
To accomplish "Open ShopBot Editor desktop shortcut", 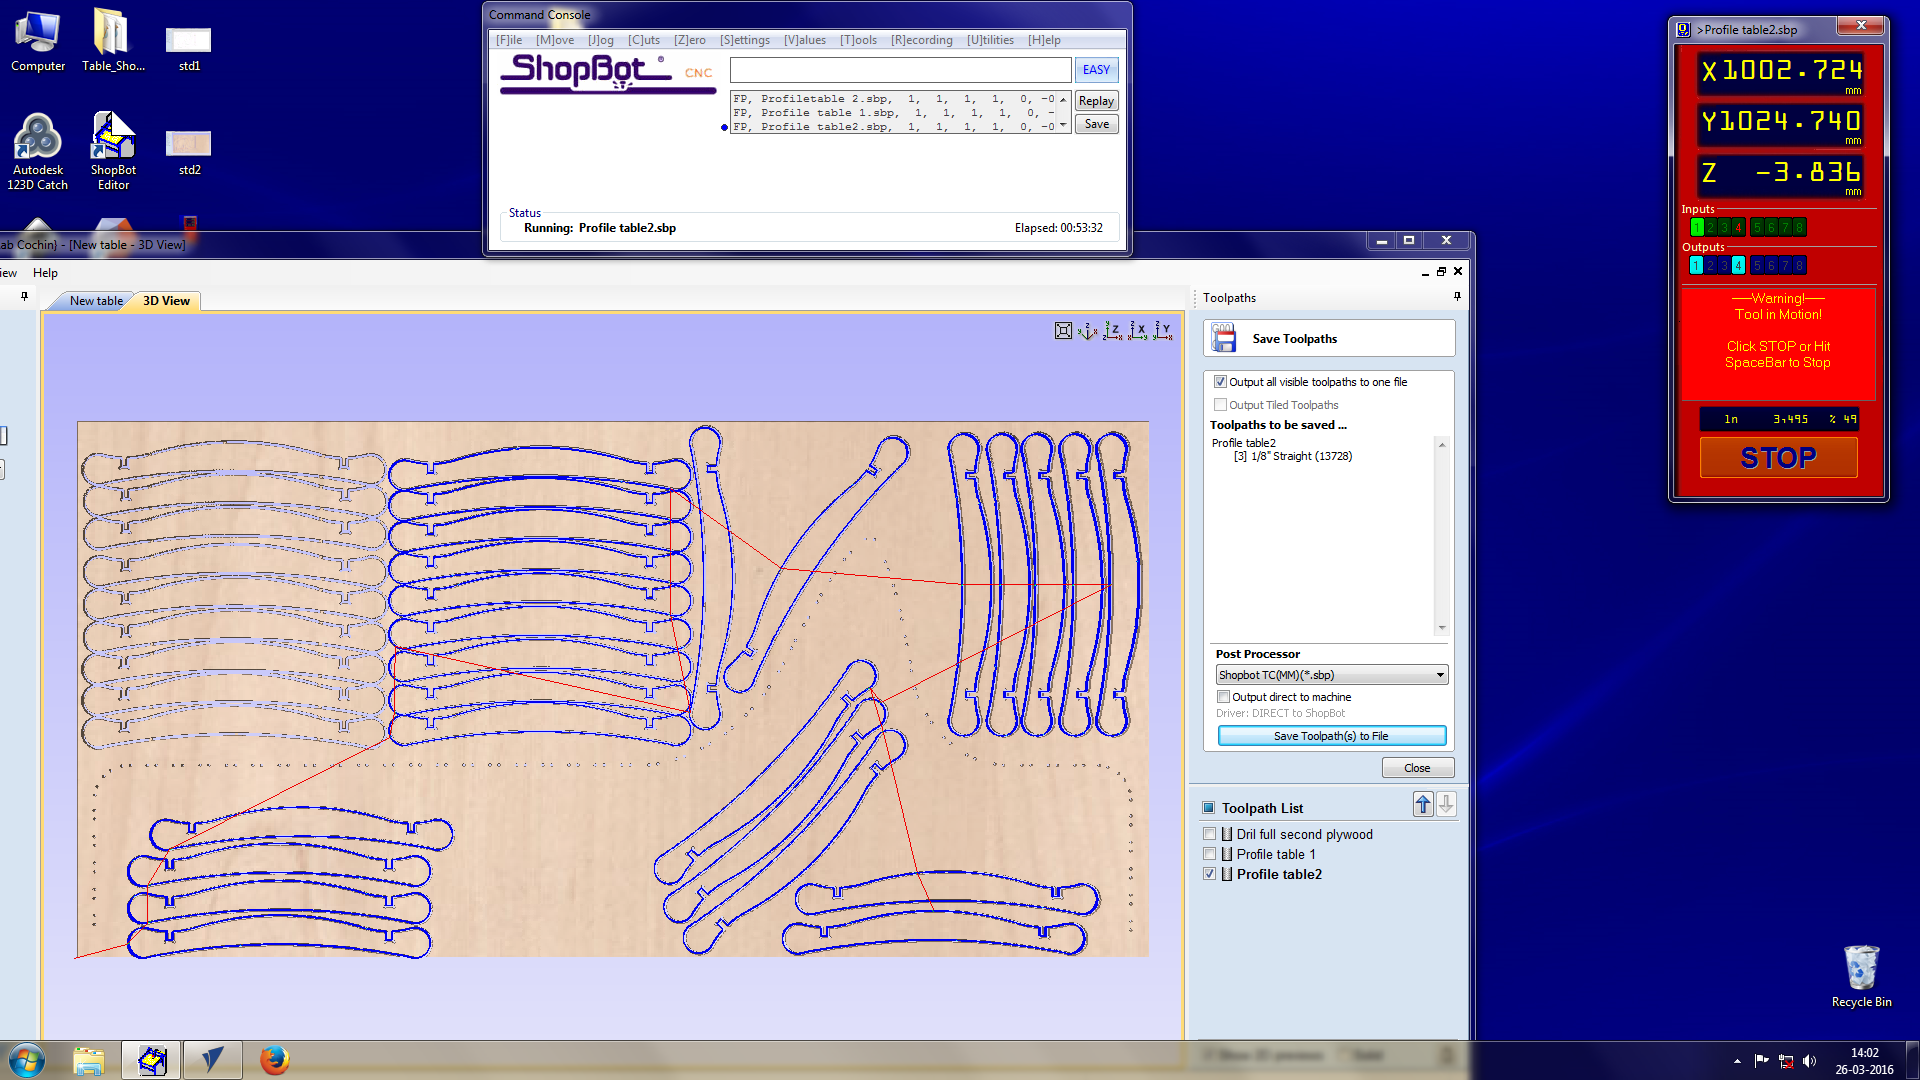I will pyautogui.click(x=113, y=151).
